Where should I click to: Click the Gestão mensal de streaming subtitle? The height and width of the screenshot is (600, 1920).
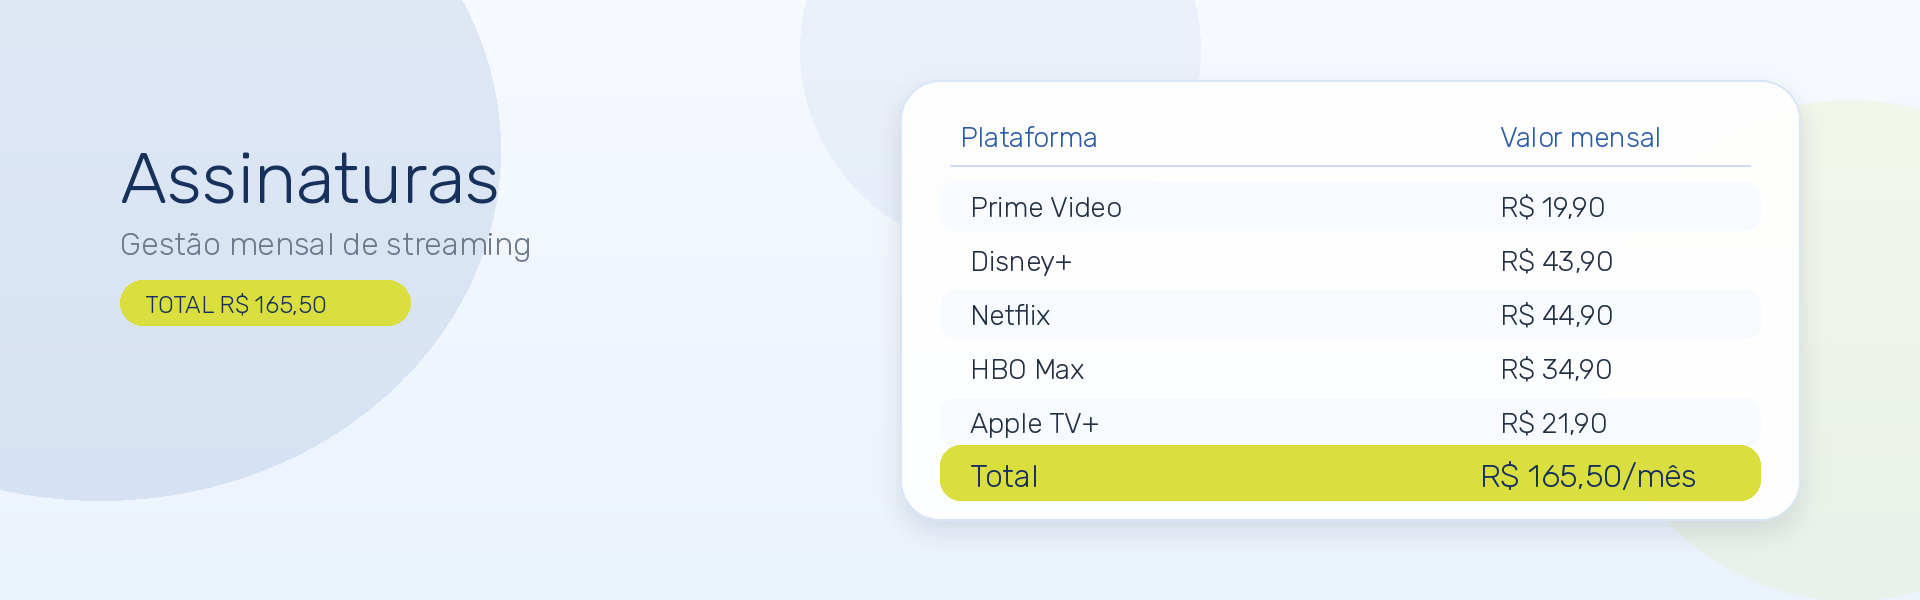pyautogui.click(x=325, y=245)
